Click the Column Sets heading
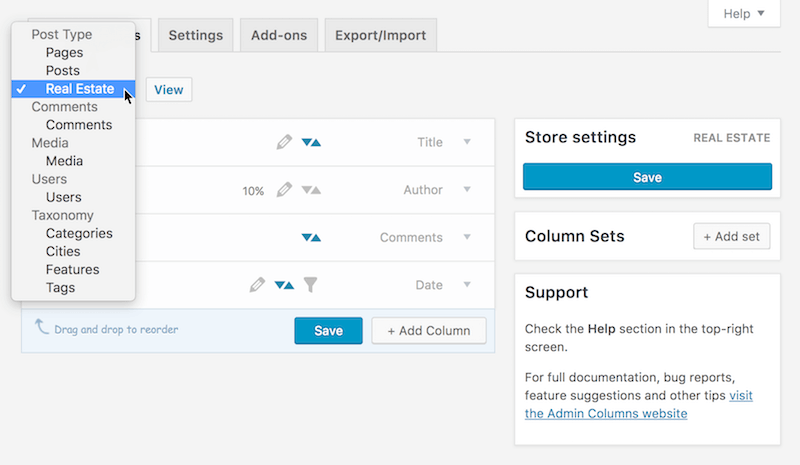Image resolution: width=800 pixels, height=465 pixels. pos(574,236)
